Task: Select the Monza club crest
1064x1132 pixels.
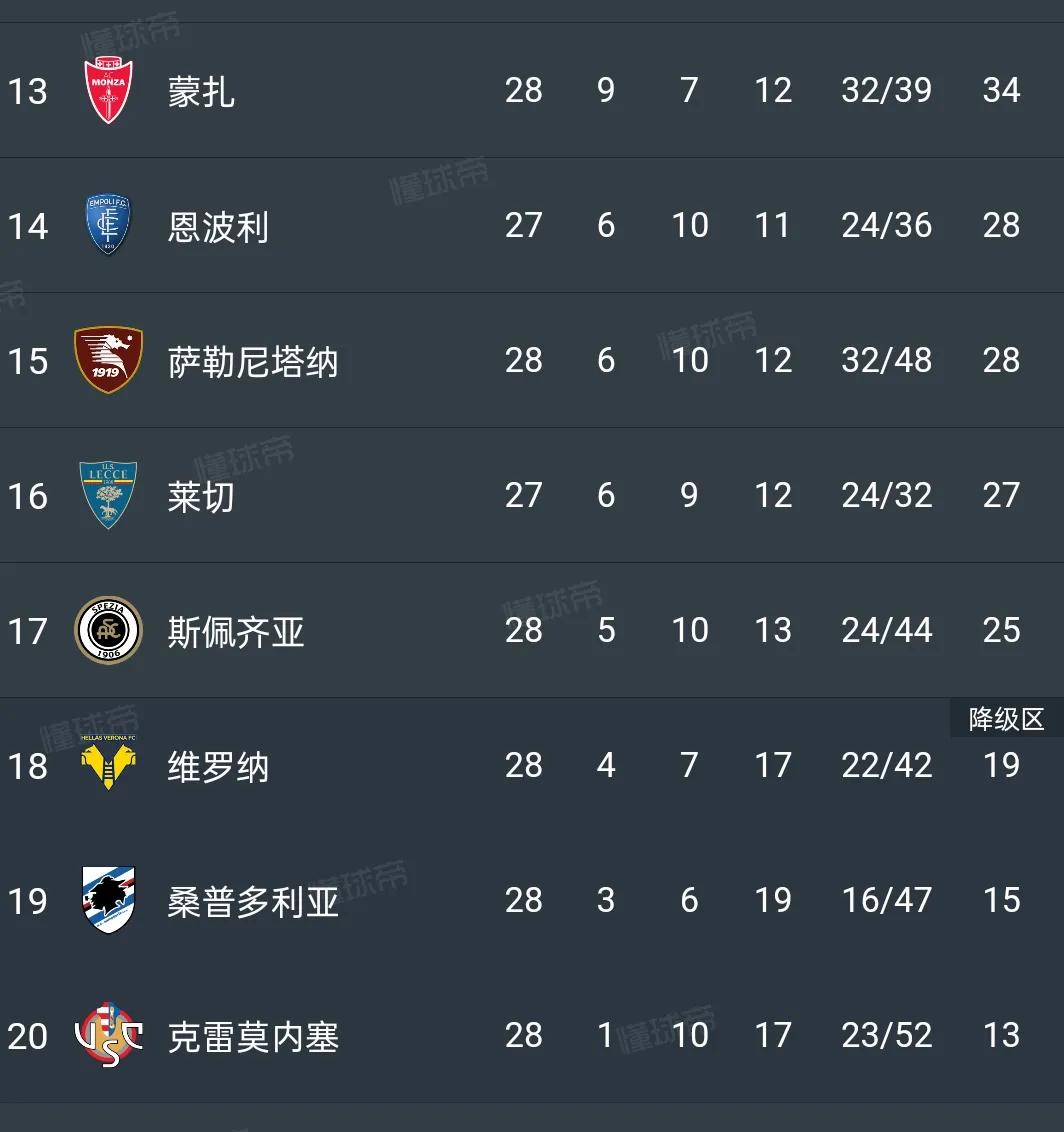Action: coord(108,90)
